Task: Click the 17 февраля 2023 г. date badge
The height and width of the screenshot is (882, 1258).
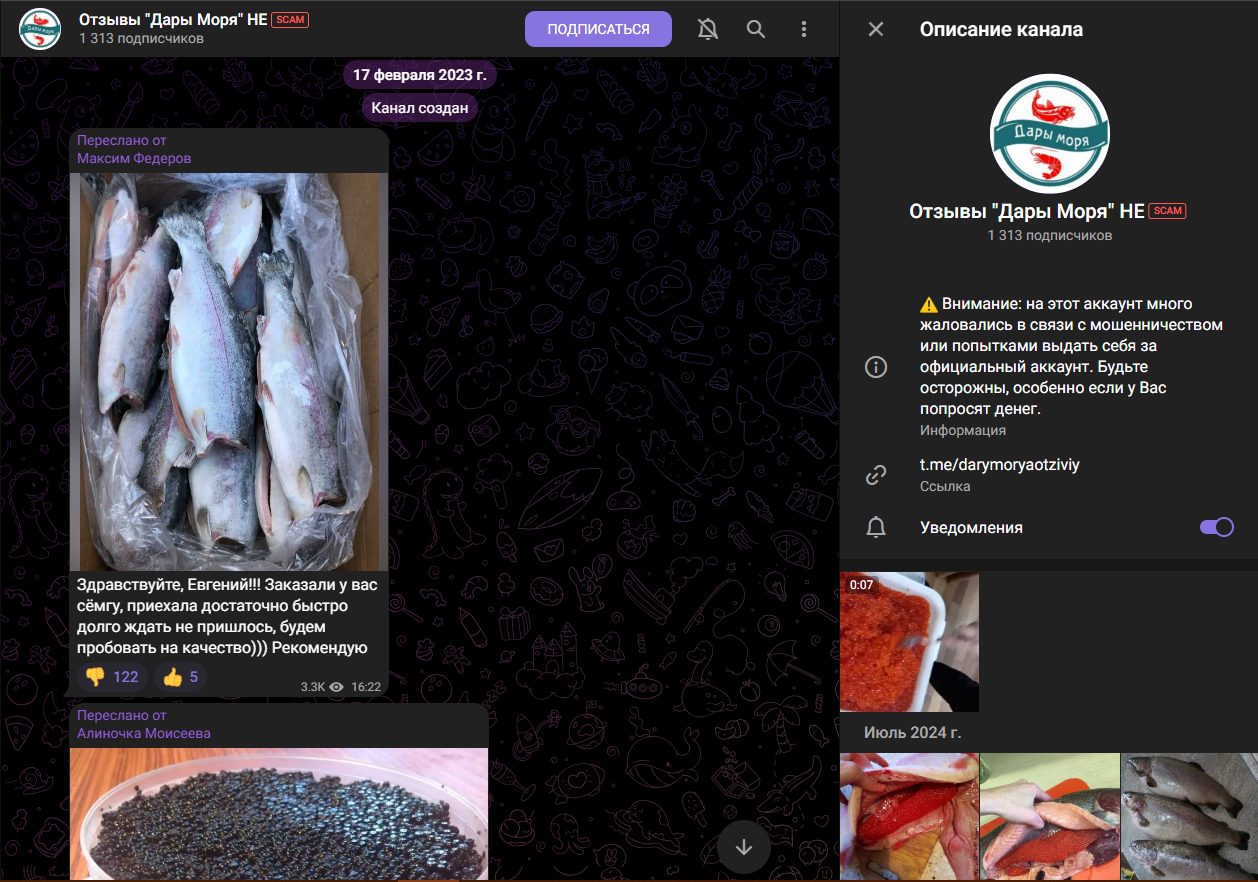Action: 420,75
